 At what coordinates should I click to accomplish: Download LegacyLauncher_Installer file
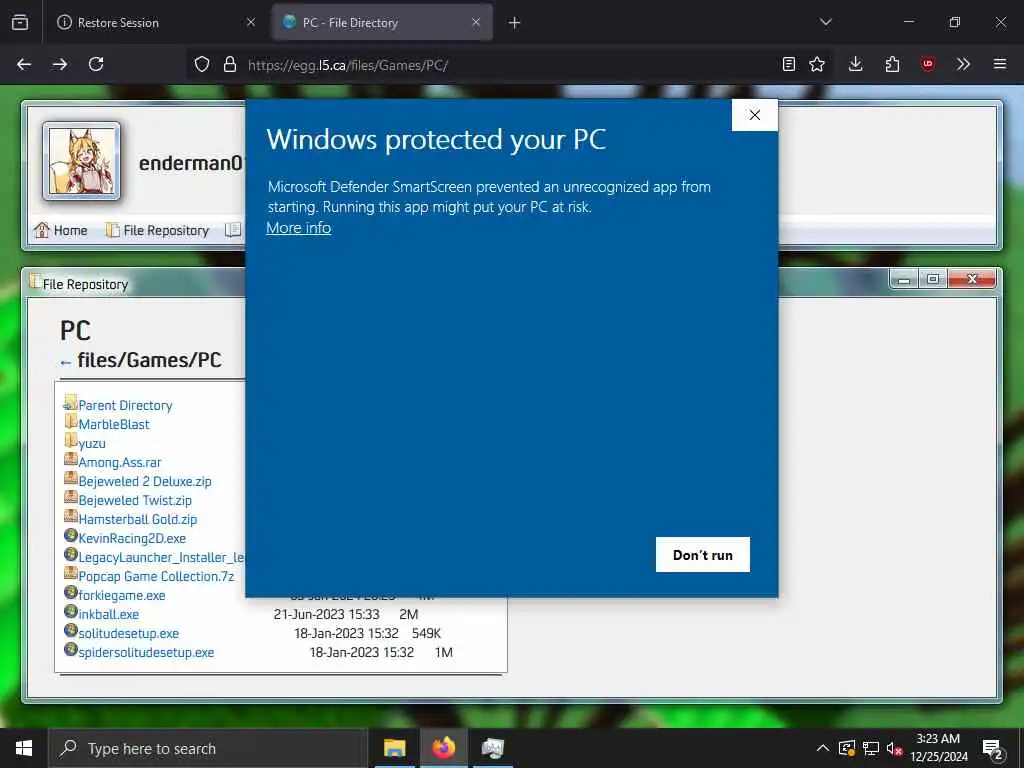tap(161, 557)
